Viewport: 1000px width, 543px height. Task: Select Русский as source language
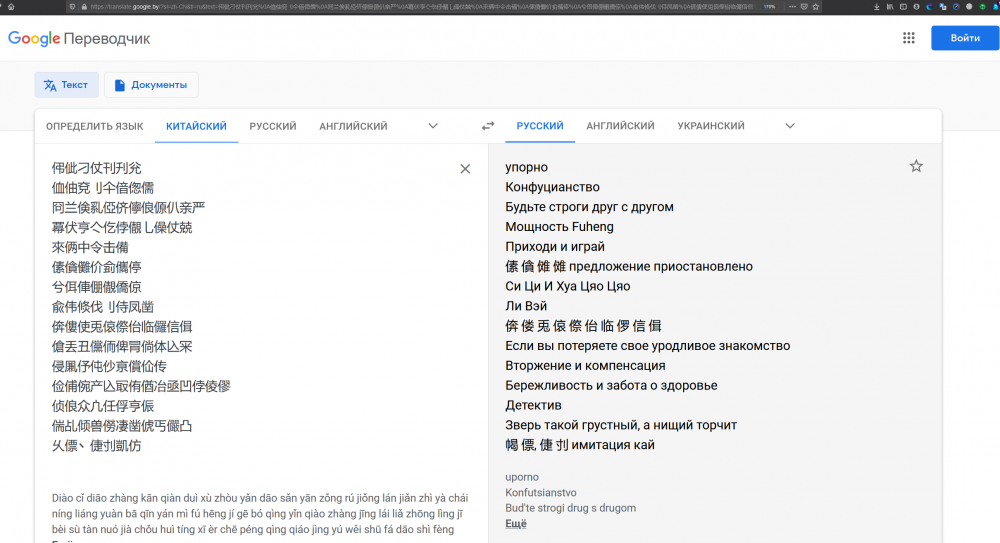(273, 126)
